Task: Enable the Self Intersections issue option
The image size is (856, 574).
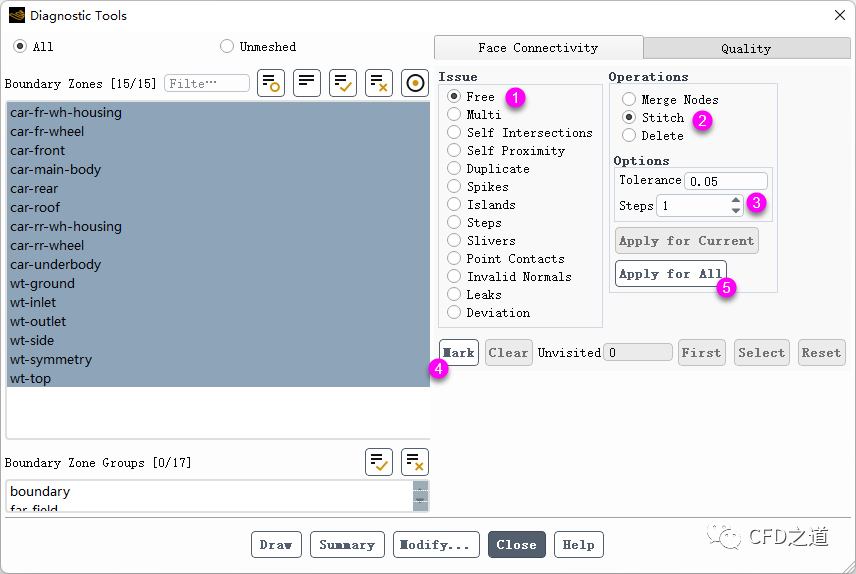Action: coord(454,133)
